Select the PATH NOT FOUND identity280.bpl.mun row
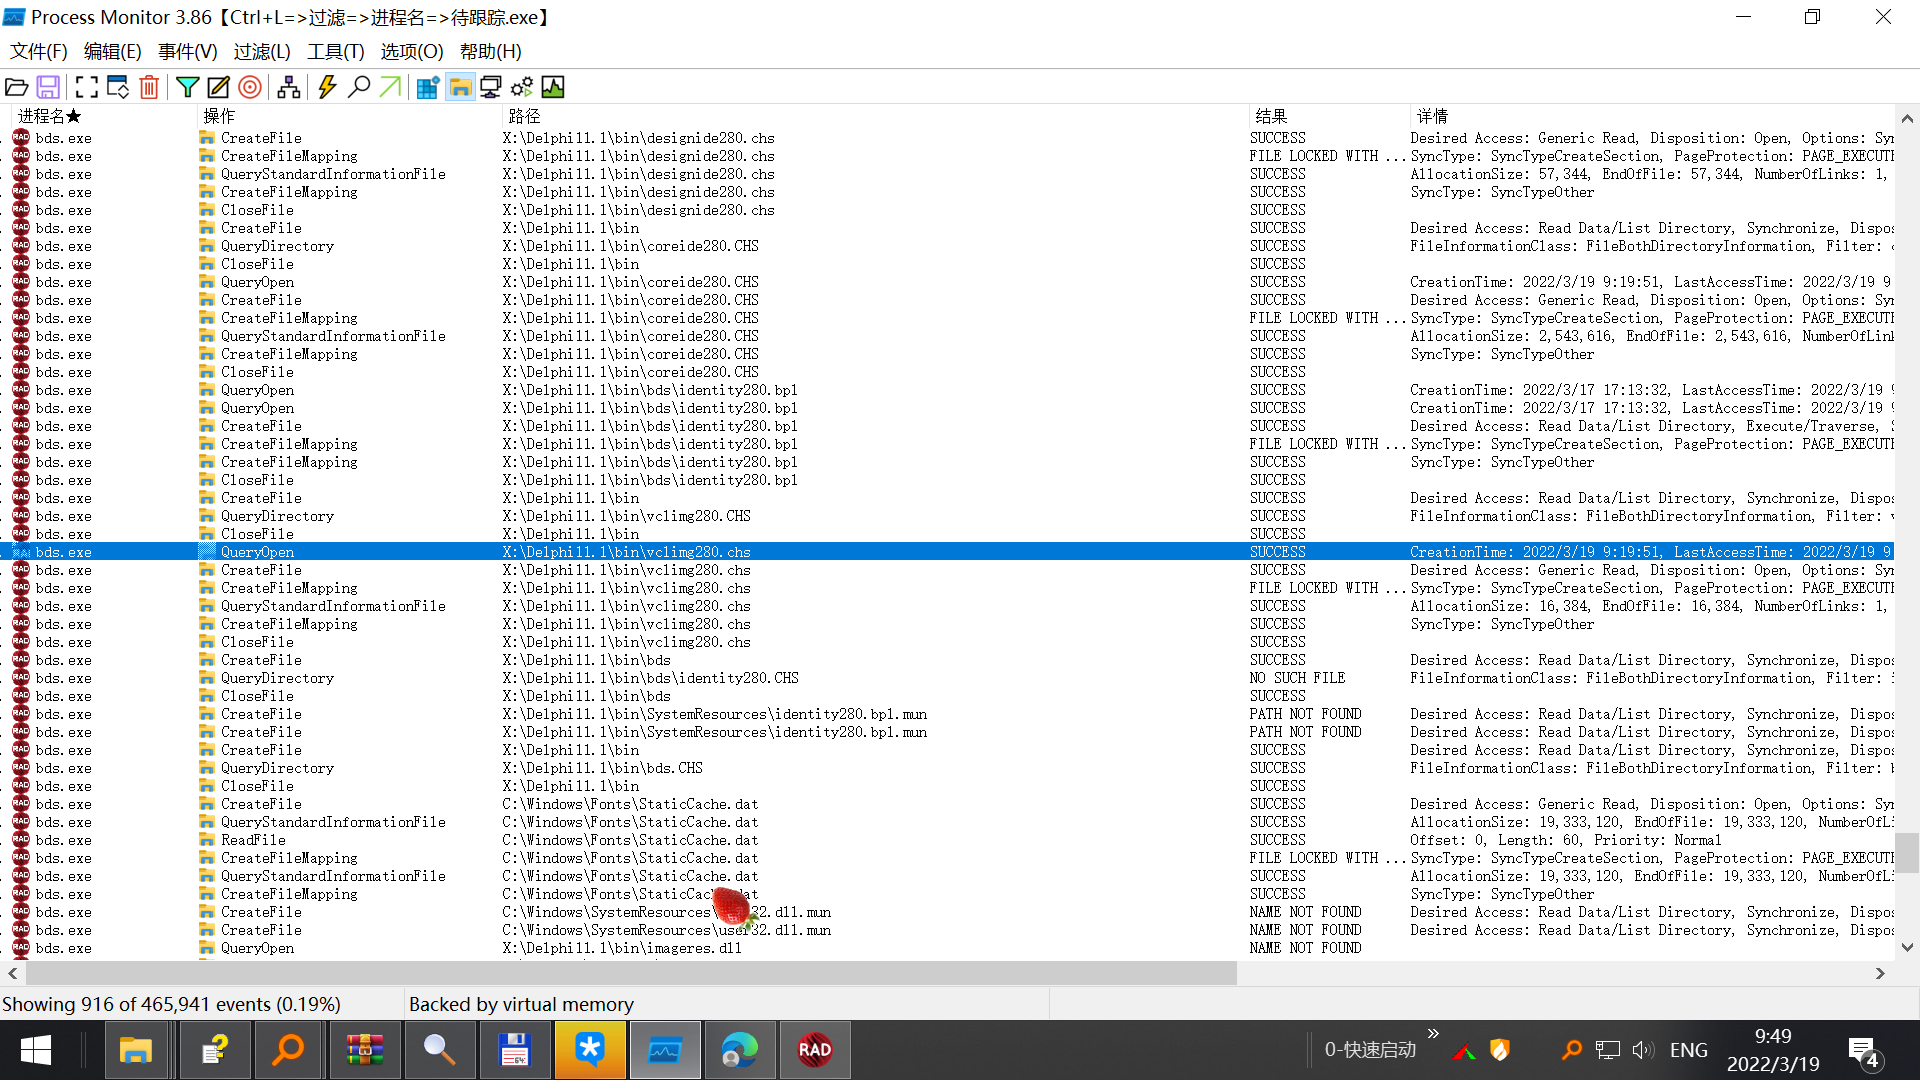Screen dimensions: 1920x1080 pyautogui.click(x=714, y=714)
